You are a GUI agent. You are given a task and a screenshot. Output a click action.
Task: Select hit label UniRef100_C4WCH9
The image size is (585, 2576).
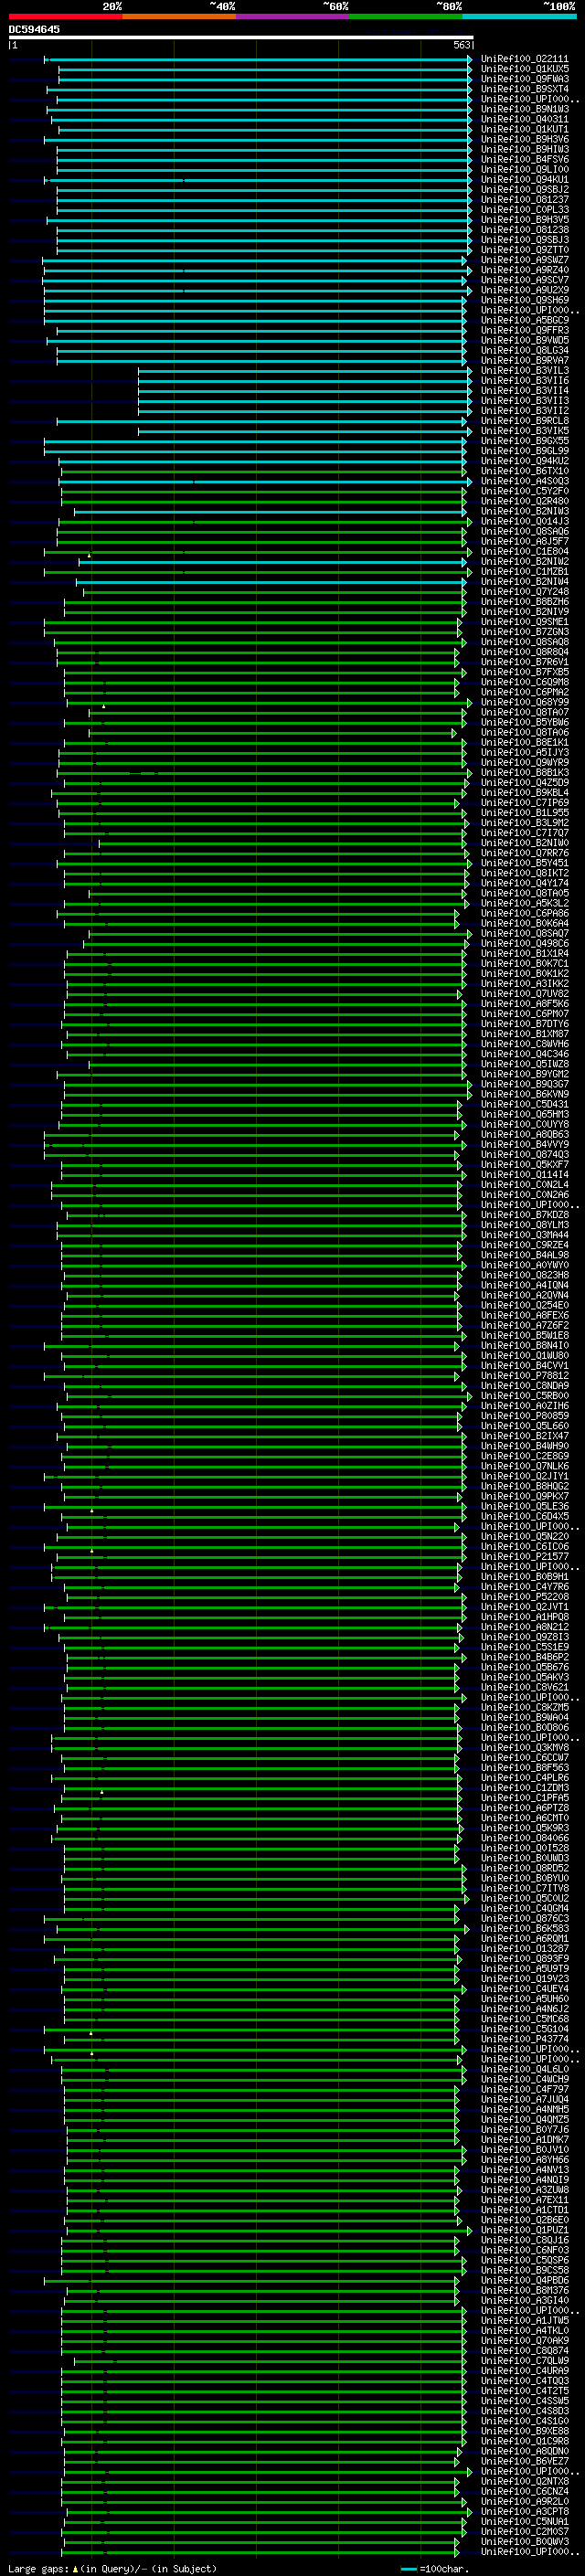(x=525, y=2079)
